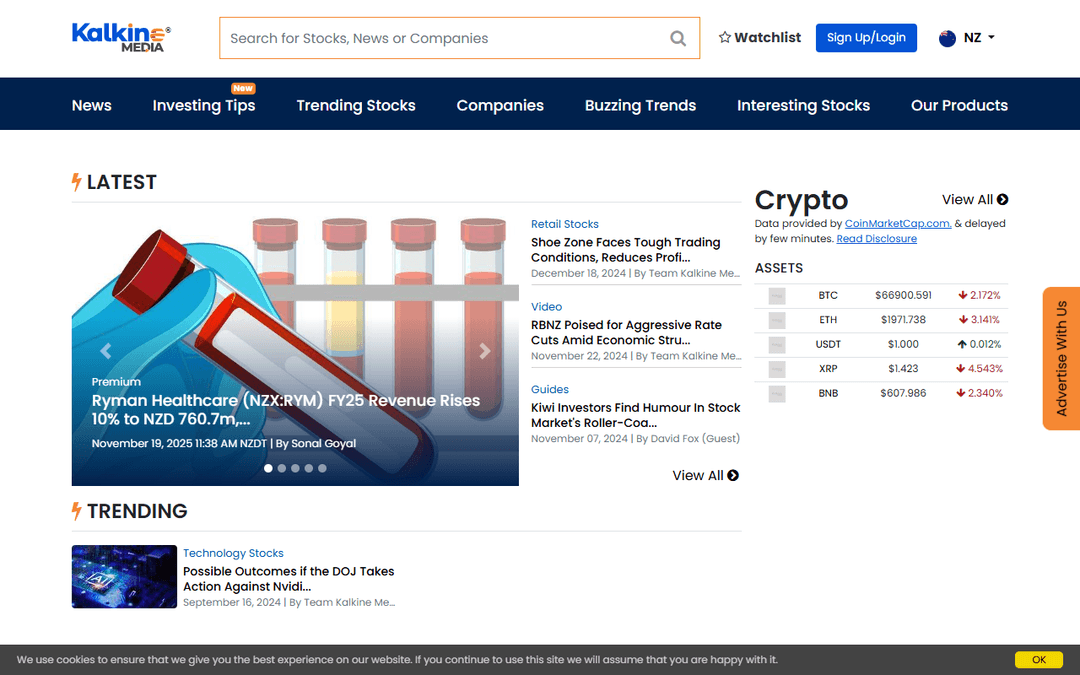Open the Buzzing Trends menu
Image resolution: width=1080 pixels, height=675 pixels.
641,105
